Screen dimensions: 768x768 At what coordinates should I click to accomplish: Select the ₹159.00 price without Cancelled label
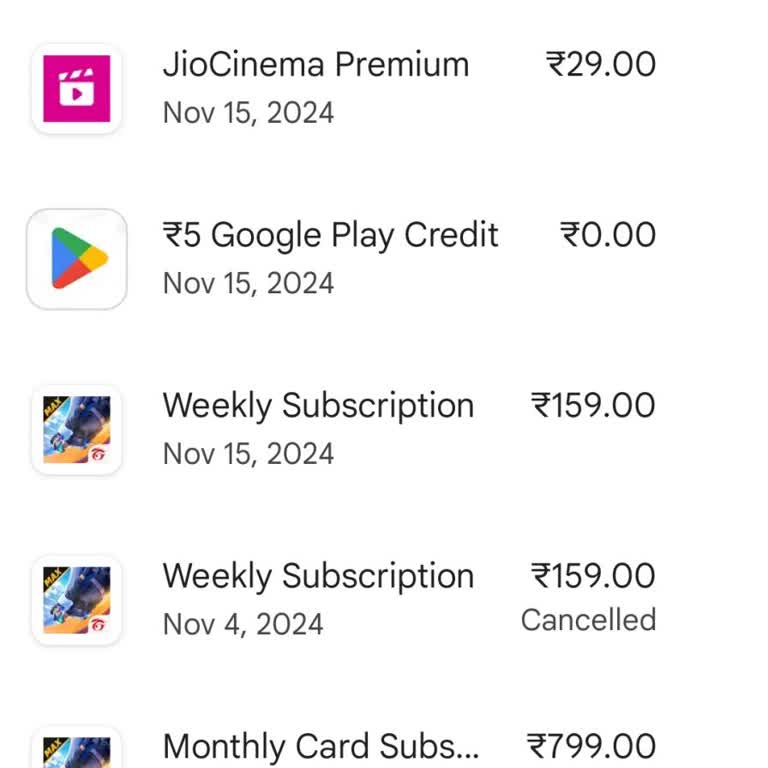(593, 406)
